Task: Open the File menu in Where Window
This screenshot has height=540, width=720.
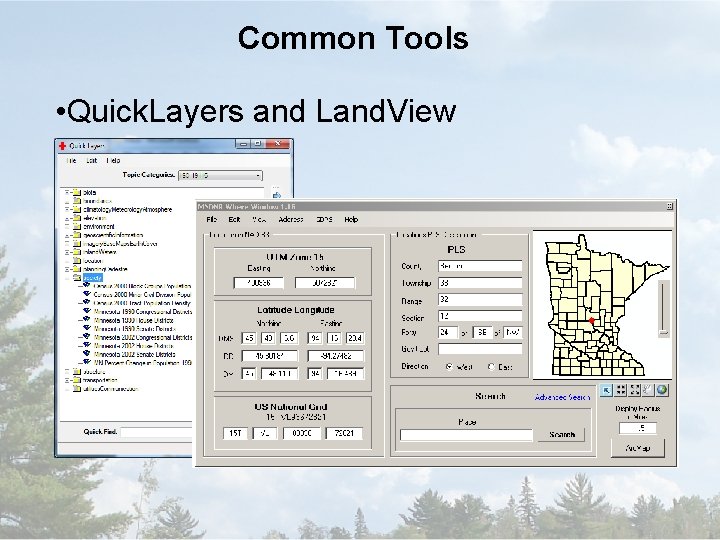Action: (x=212, y=219)
